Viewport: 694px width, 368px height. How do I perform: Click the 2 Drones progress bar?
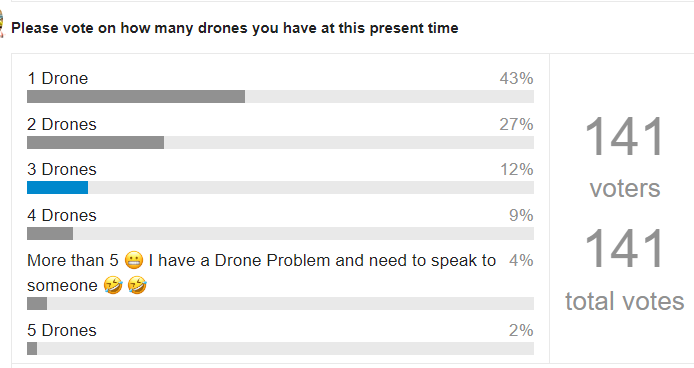pos(280,143)
